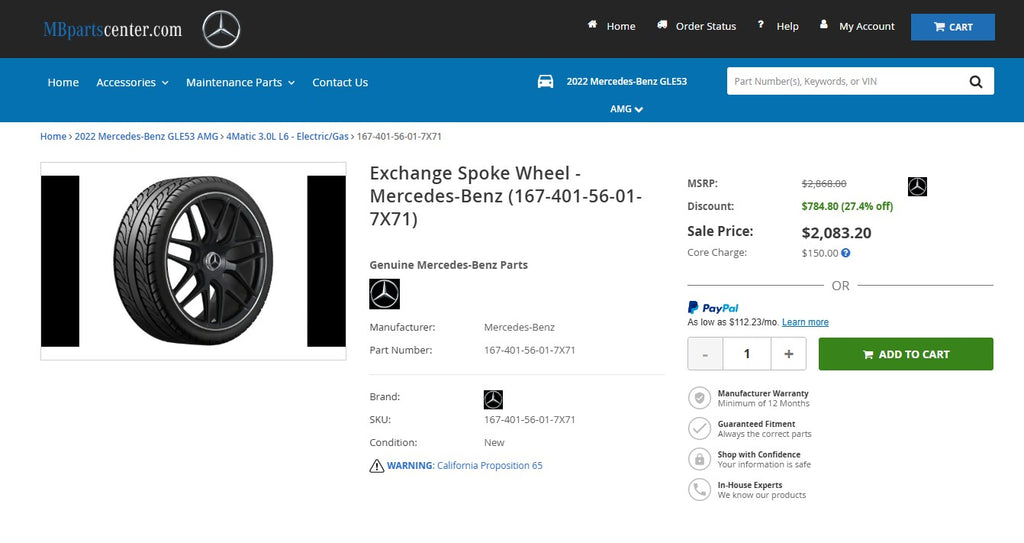Click the Guaranteed Fitment checkmark icon
This screenshot has width=1024, height=543.
(x=699, y=429)
